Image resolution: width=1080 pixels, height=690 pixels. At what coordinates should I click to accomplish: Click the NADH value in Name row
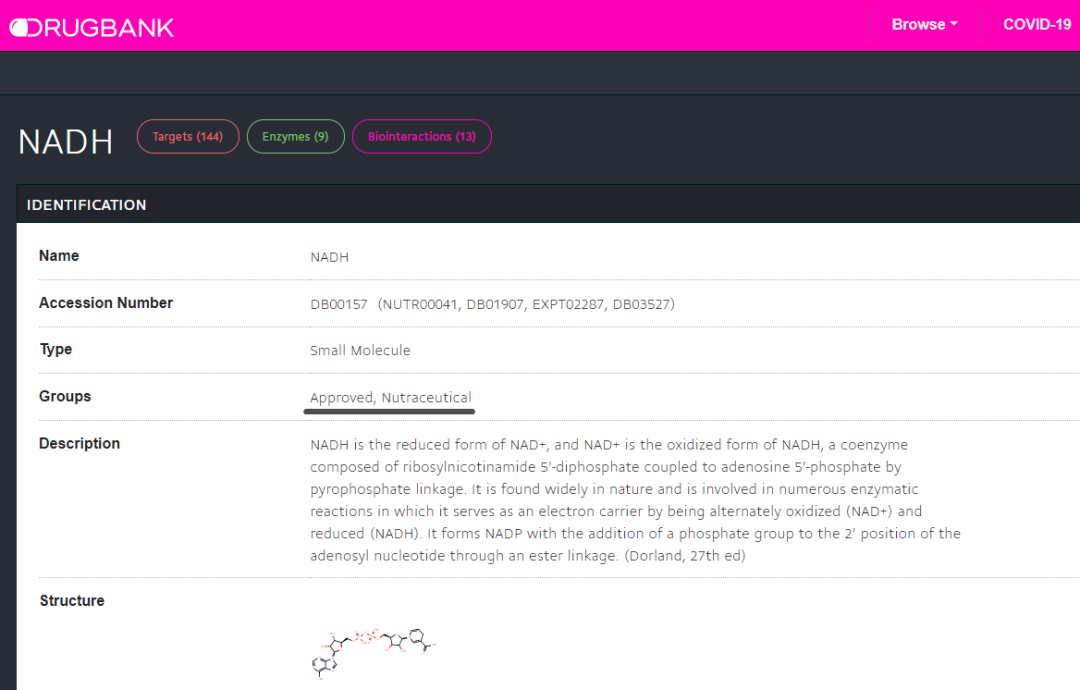(x=329, y=257)
